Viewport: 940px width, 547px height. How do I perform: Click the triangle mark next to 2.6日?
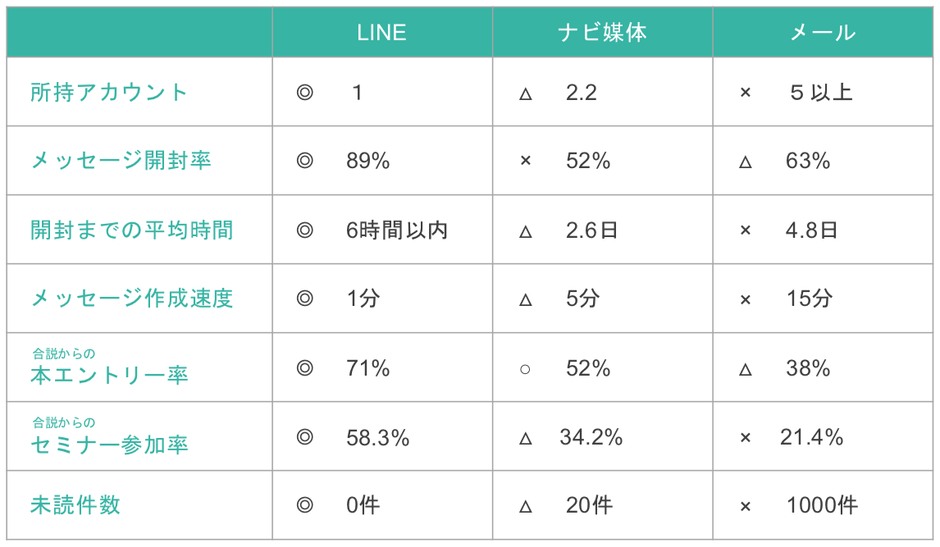525,231
